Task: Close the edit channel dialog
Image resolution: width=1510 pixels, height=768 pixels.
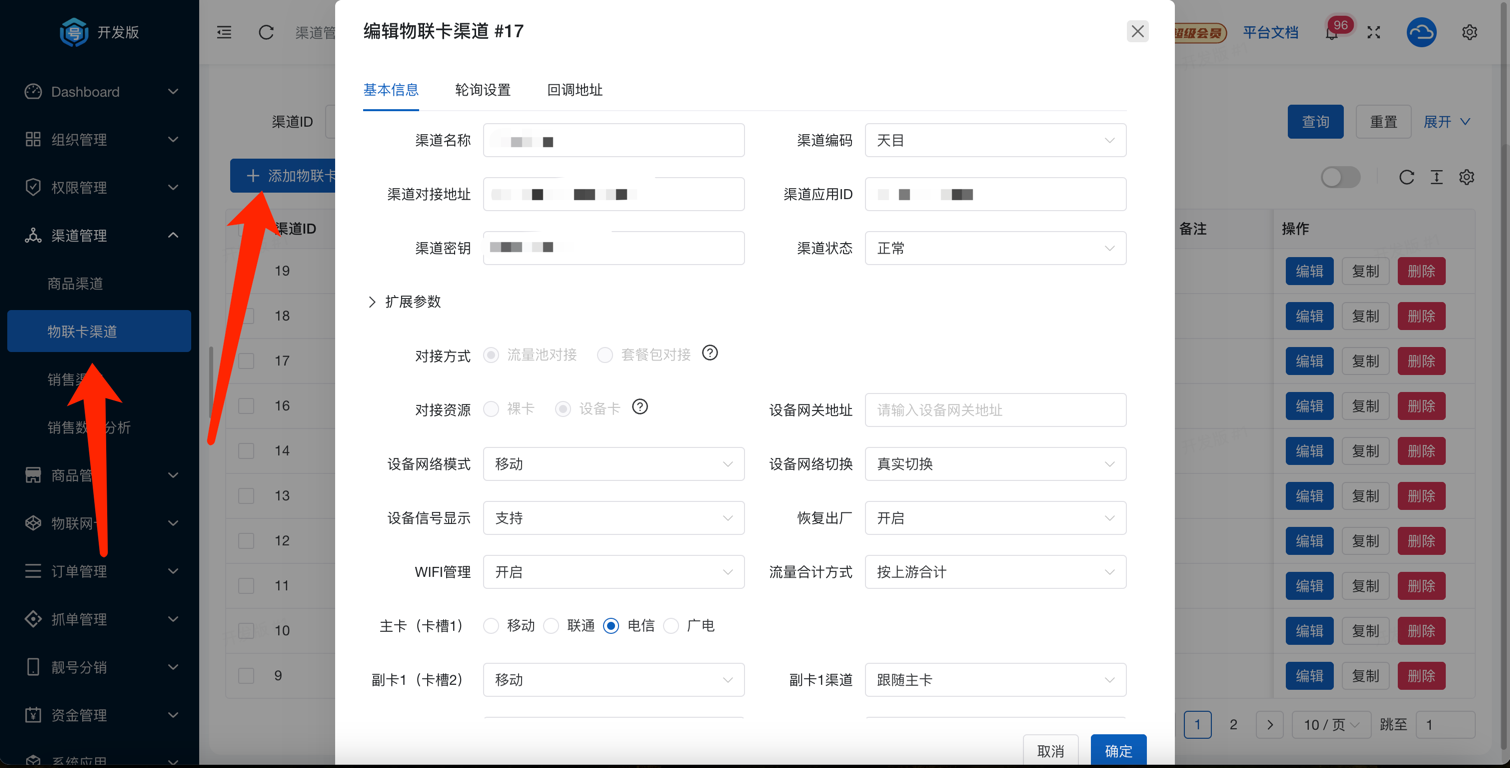Action: (x=1137, y=32)
